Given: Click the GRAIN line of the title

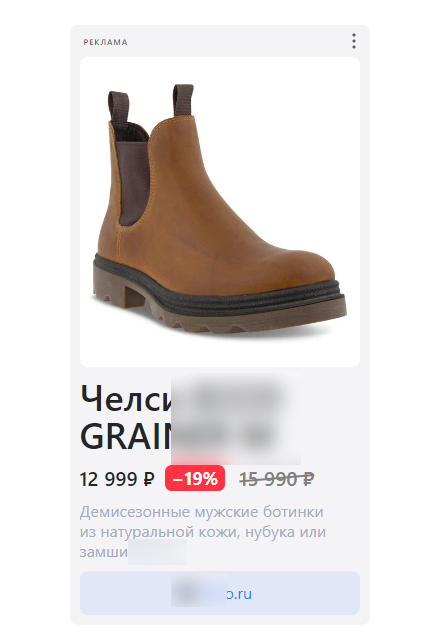Looking at the screenshot, I should (x=126, y=436).
